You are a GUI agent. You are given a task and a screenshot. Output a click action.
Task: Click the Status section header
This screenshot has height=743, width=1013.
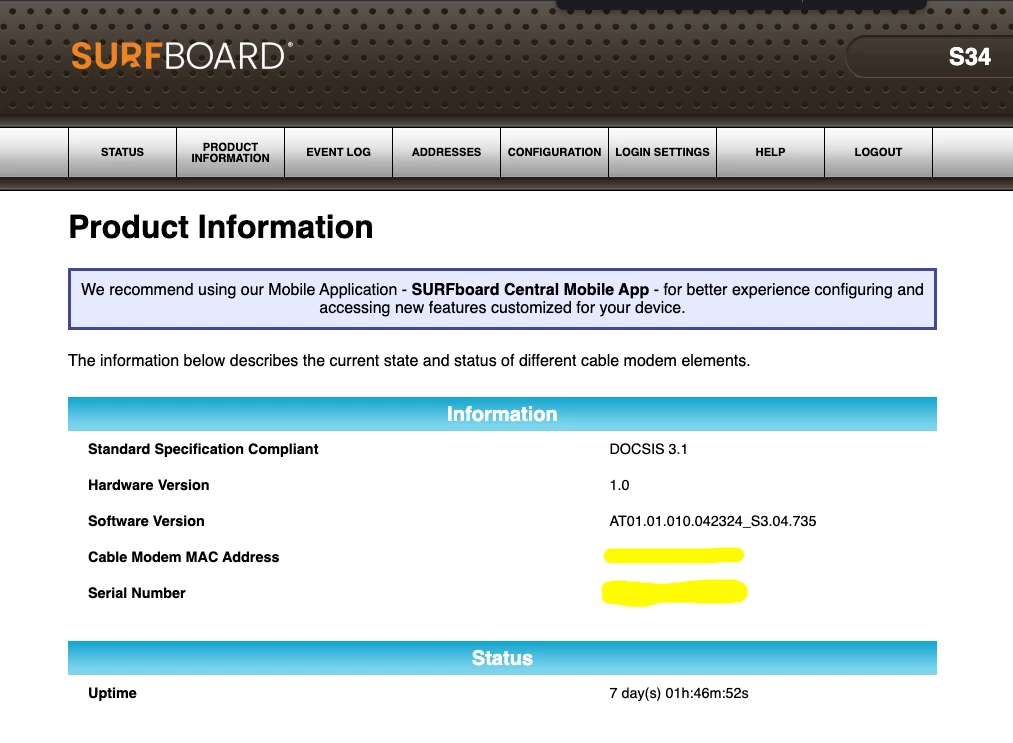[502, 658]
